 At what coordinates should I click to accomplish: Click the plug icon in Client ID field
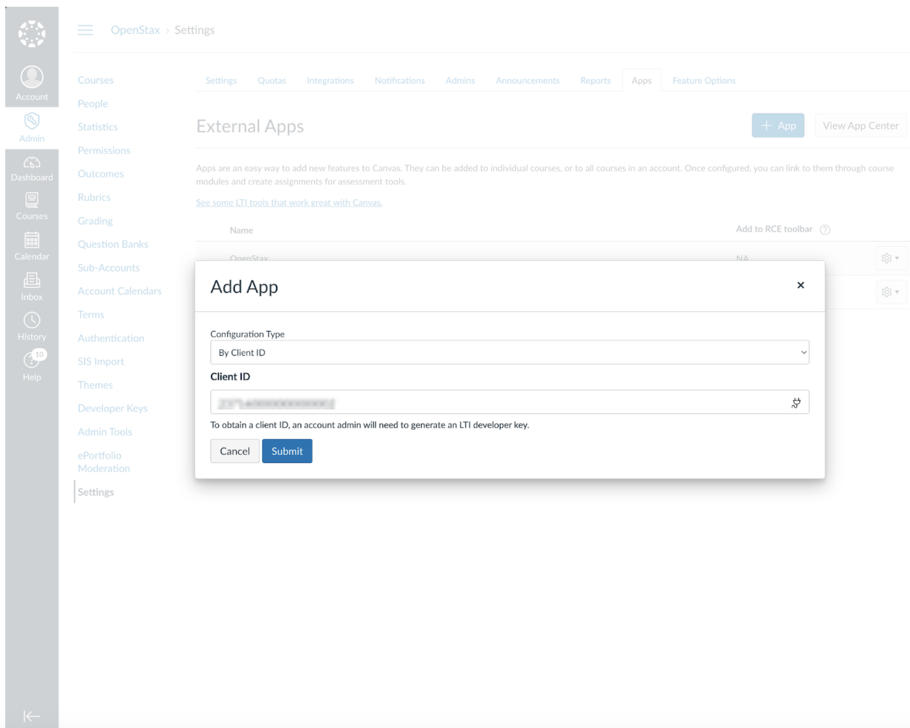click(796, 402)
